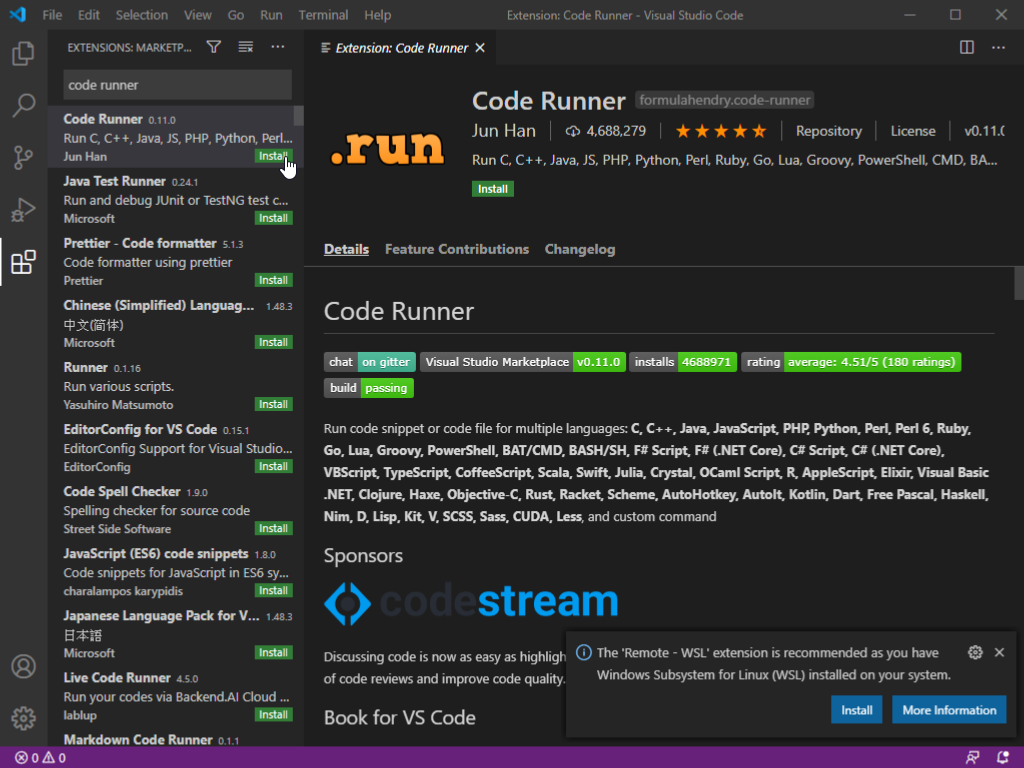The width and height of the screenshot is (1024, 768).
Task: Open notification settings gear for WSL recommendation
Action: click(975, 652)
